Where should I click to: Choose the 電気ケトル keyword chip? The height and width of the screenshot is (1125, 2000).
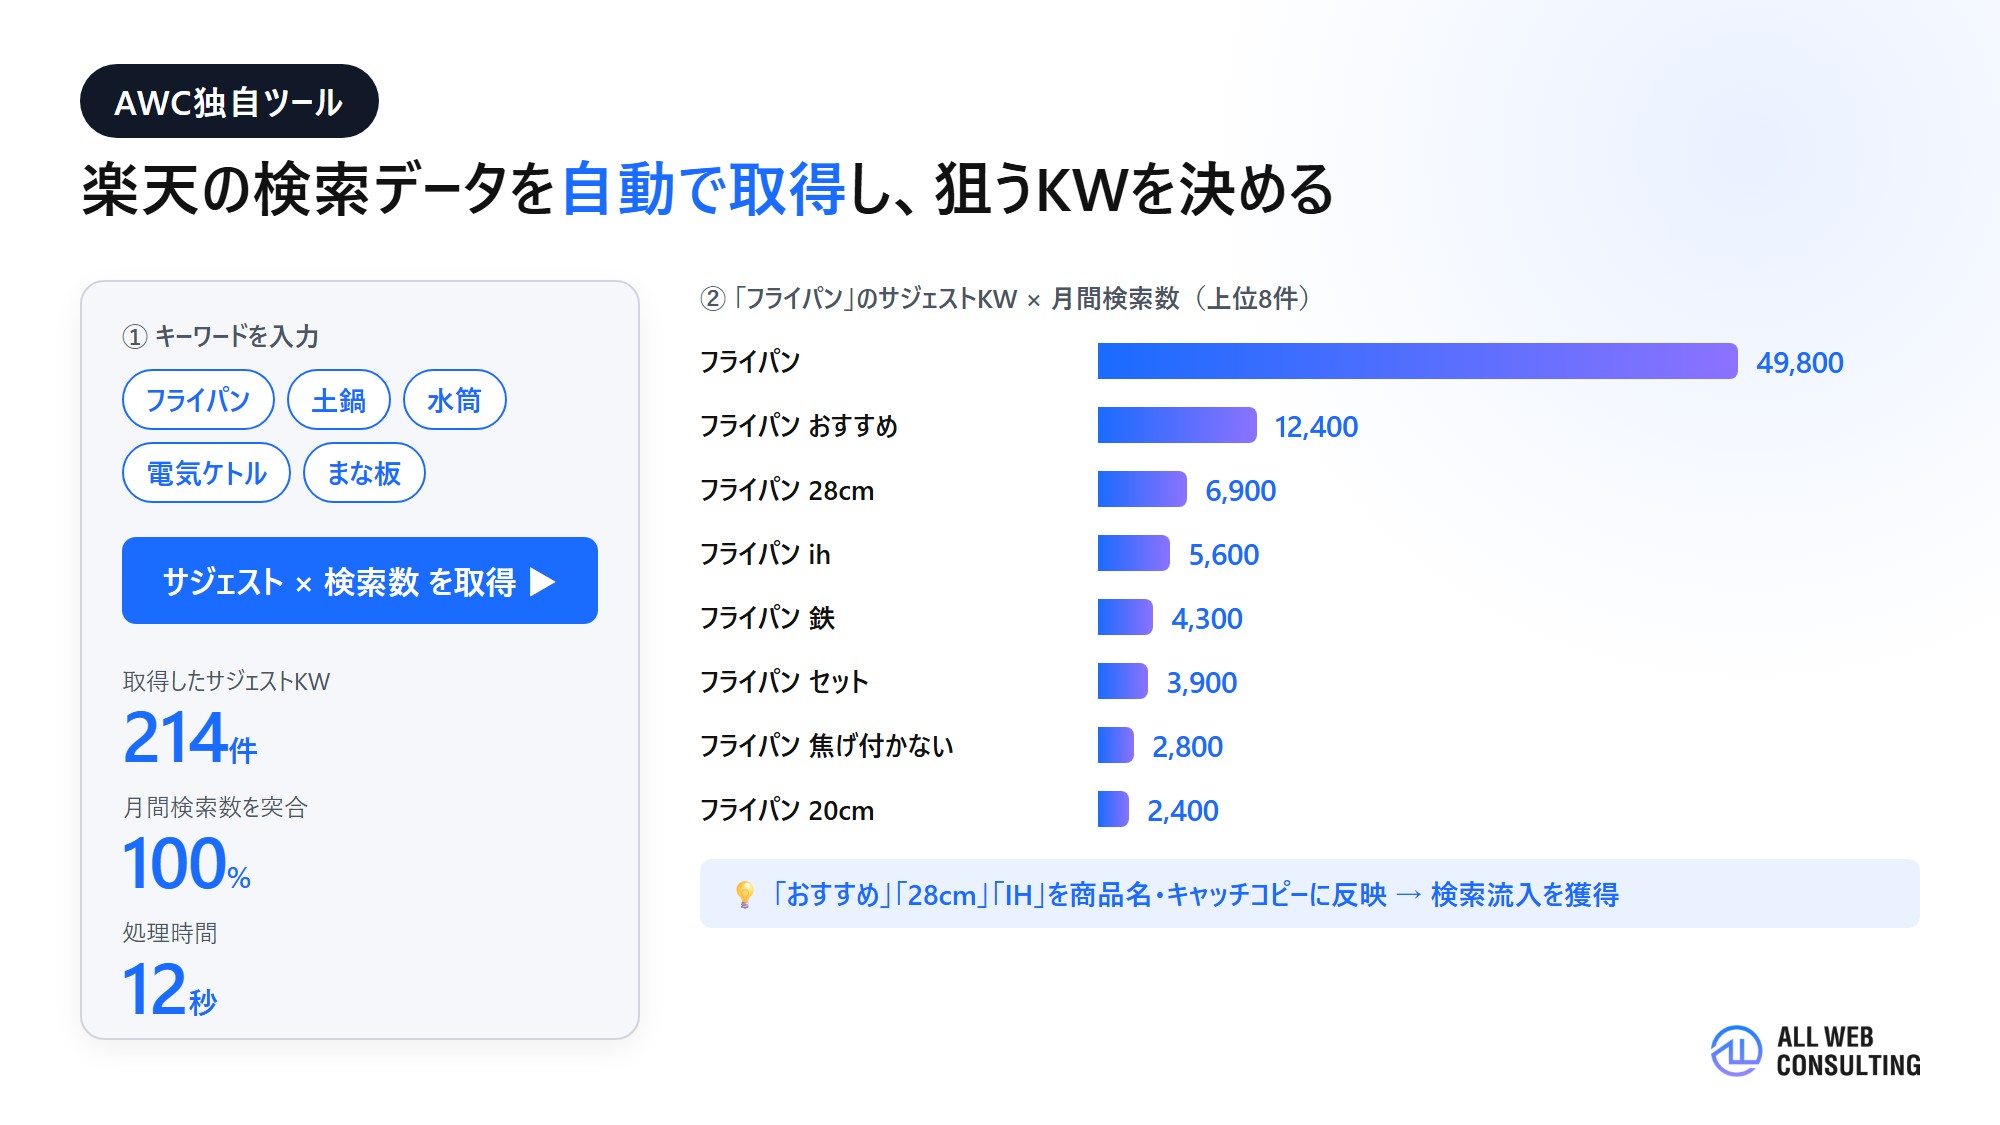click(206, 473)
